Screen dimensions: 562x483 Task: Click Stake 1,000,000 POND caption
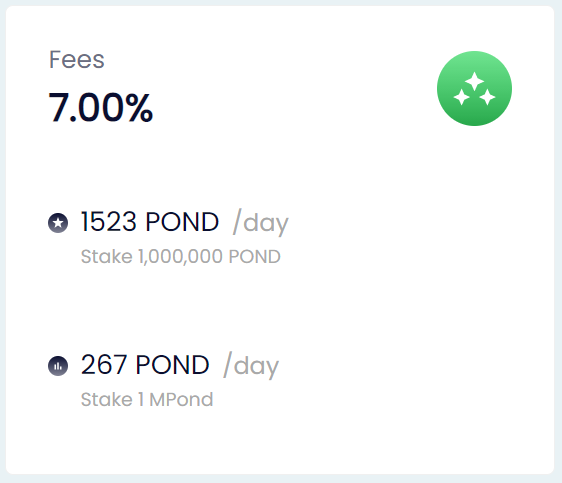click(181, 257)
